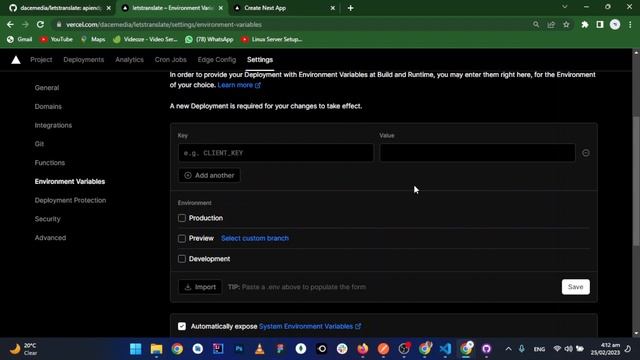Open Security settings in sidebar
The width and height of the screenshot is (640, 360).
click(47, 219)
